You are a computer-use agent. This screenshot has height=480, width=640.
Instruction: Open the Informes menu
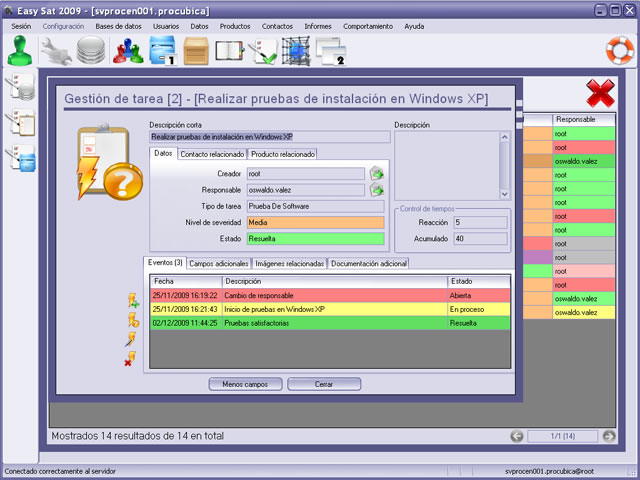pos(318,27)
